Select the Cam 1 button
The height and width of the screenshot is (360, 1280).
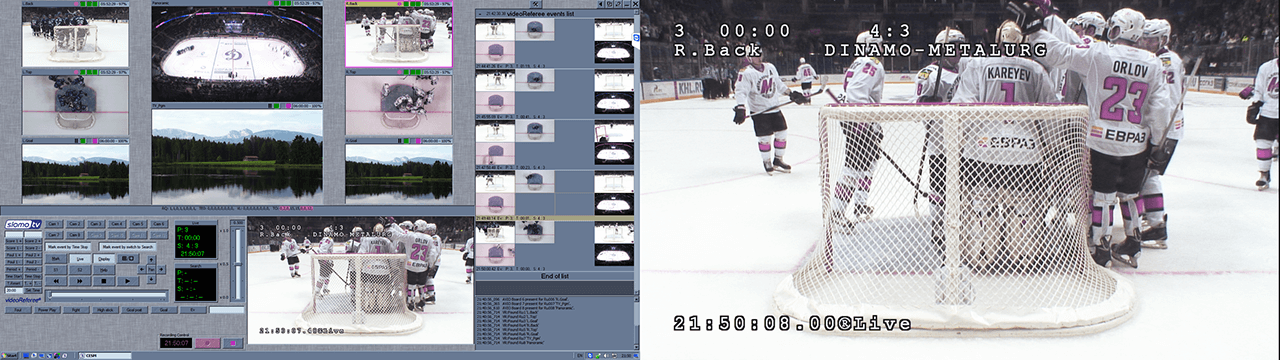(53, 224)
